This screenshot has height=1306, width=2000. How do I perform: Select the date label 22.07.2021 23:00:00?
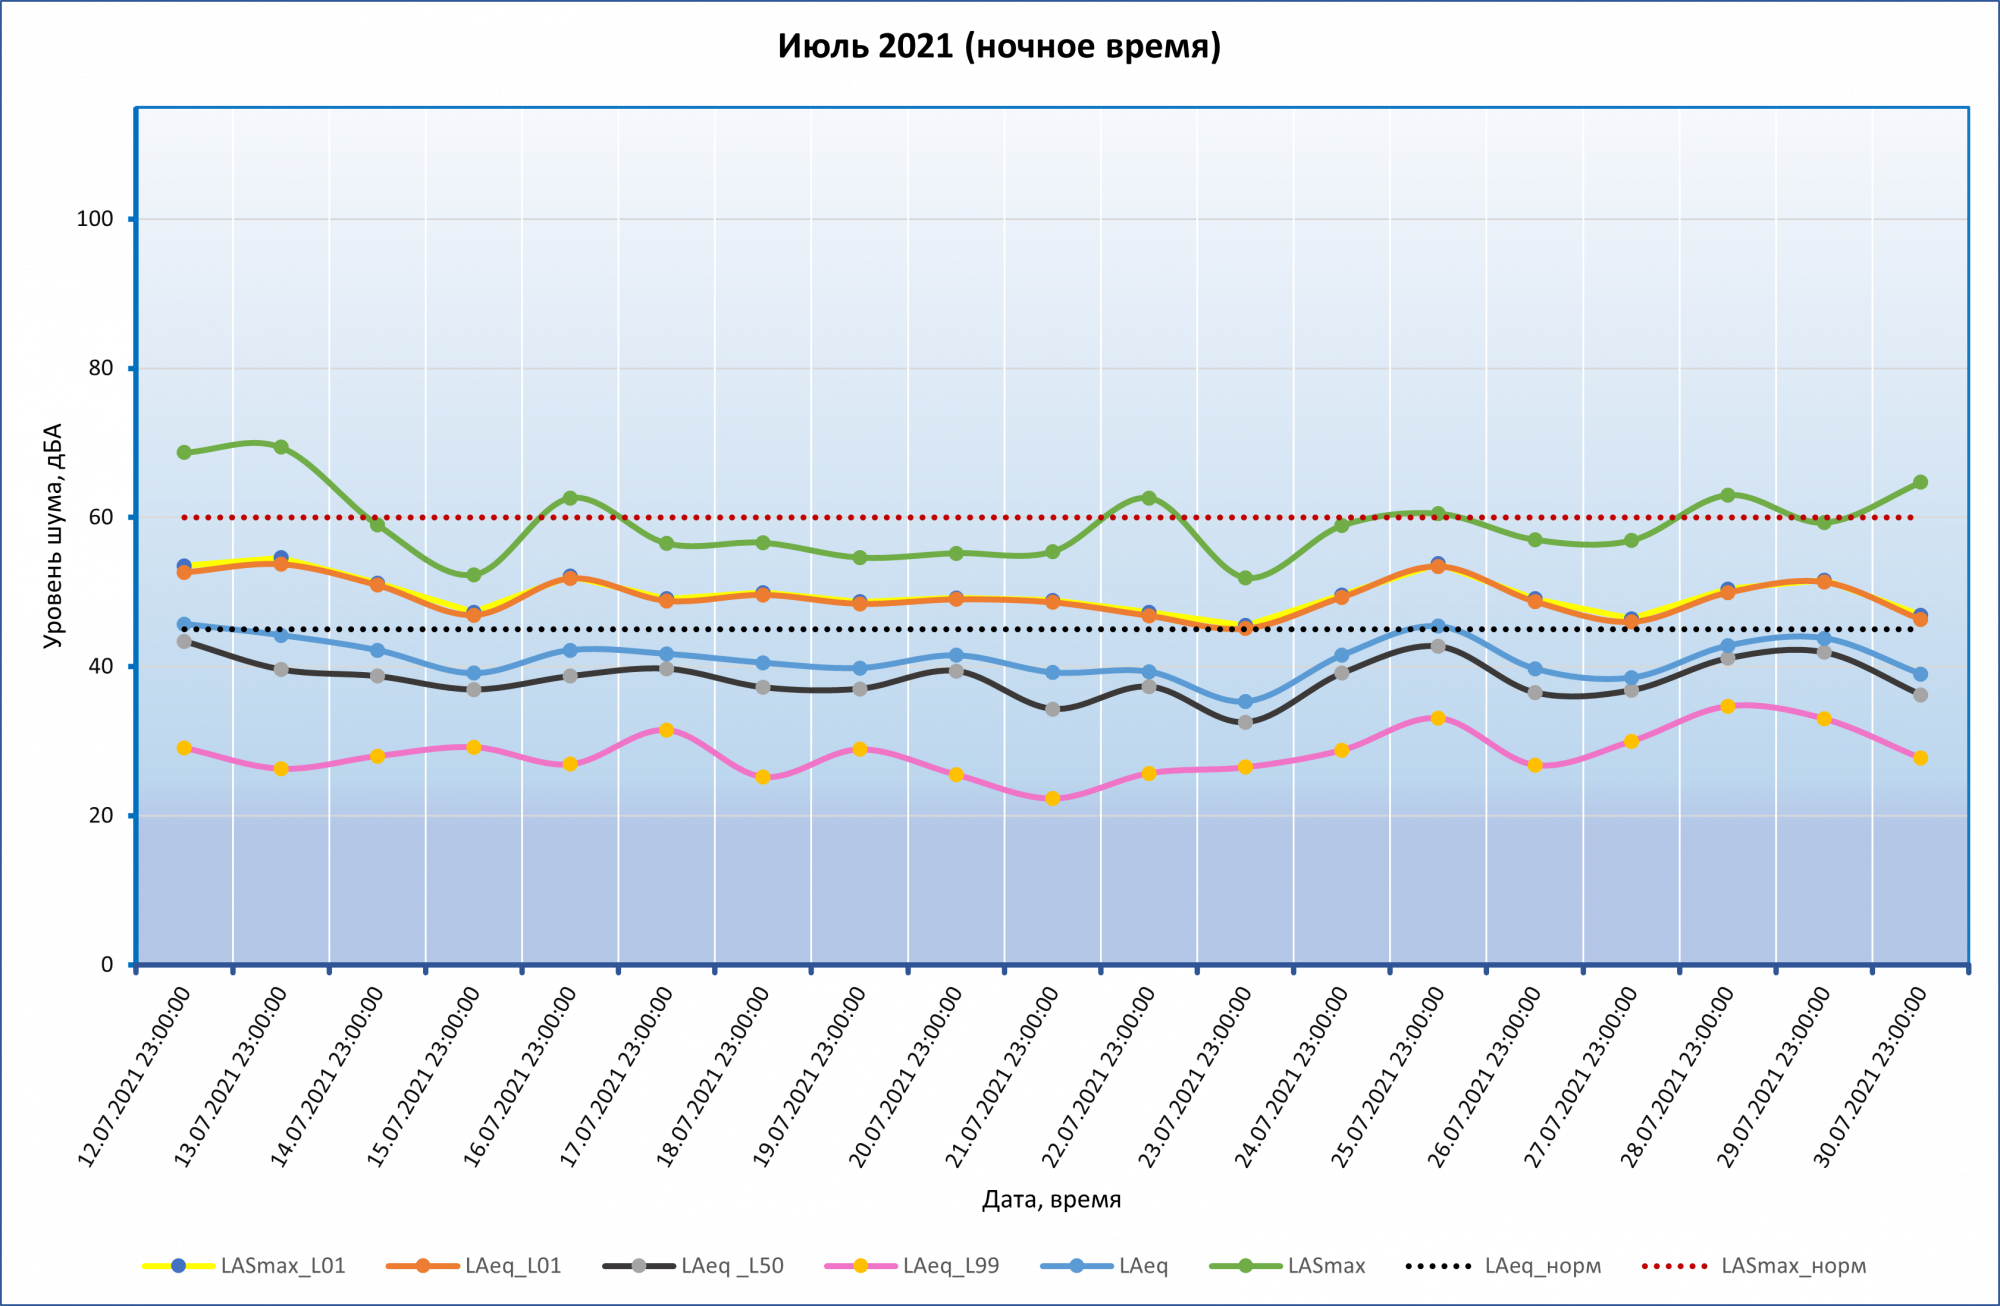(x=1098, y=1076)
